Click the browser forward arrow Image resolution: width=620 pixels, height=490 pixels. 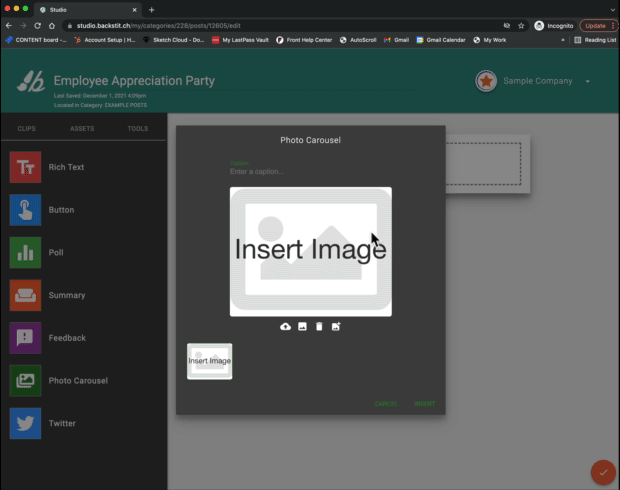coord(23,26)
